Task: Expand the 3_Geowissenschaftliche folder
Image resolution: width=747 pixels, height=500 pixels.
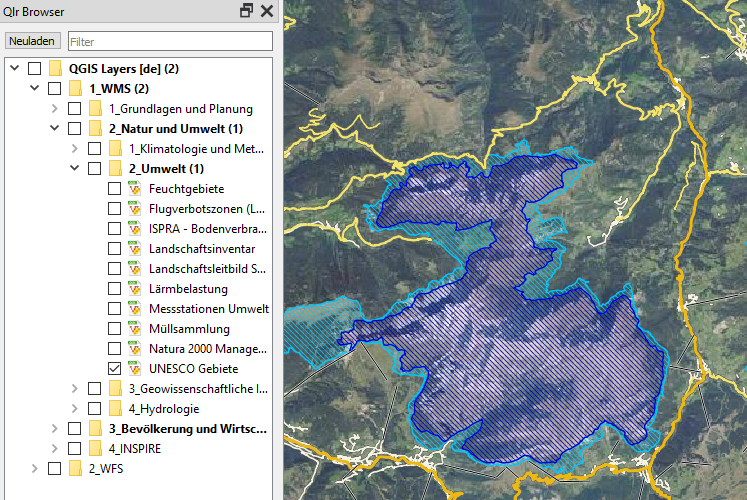Action: pos(75,389)
